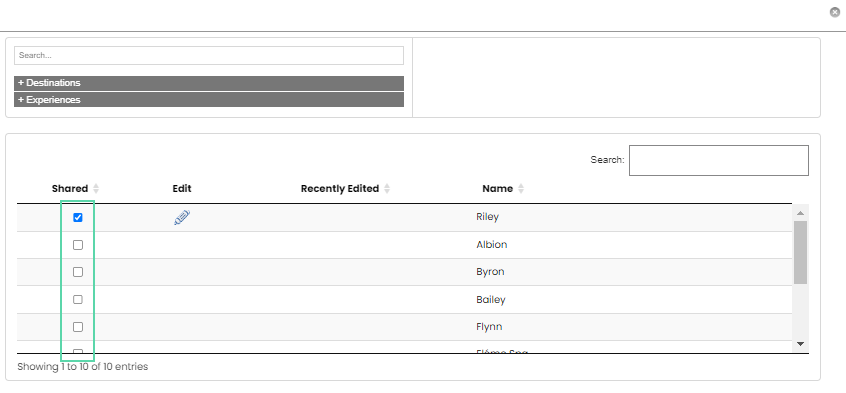Sort table by Recently Edited header
Image resolution: width=846 pixels, height=393 pixels.
340,189
